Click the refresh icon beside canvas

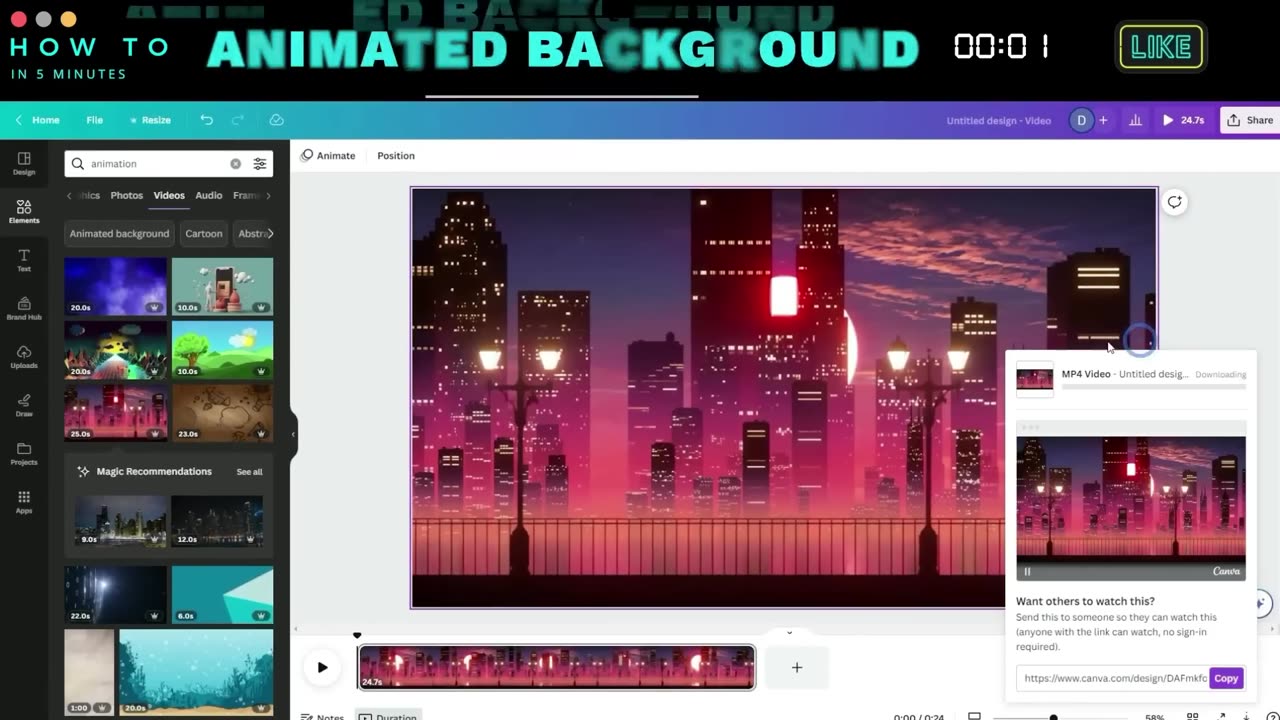(1175, 202)
